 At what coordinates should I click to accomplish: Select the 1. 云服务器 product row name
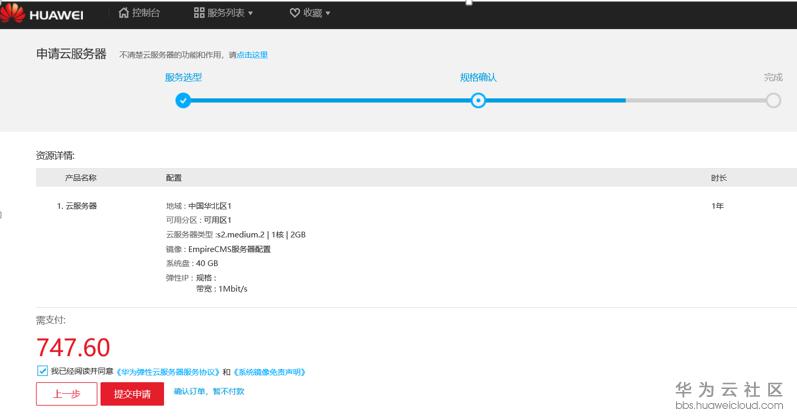(77, 206)
